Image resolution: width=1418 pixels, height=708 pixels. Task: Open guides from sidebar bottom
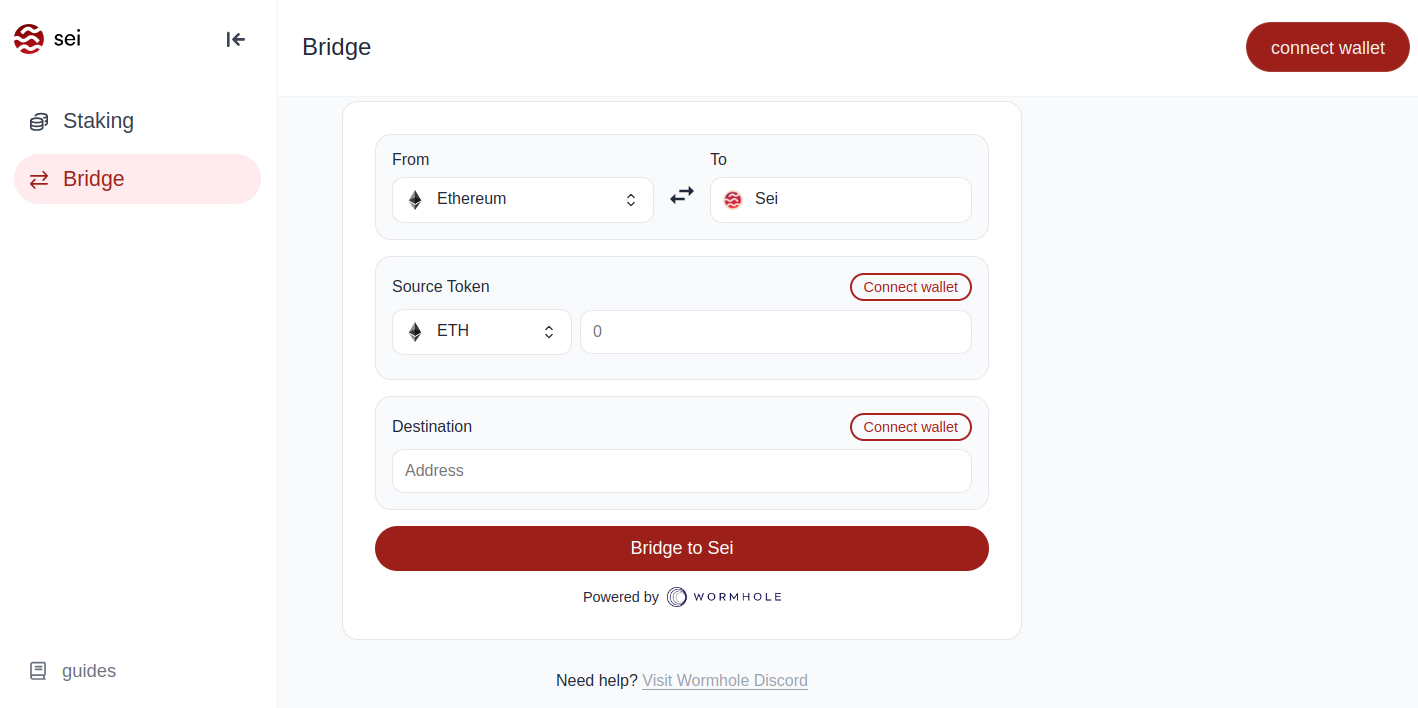point(88,671)
